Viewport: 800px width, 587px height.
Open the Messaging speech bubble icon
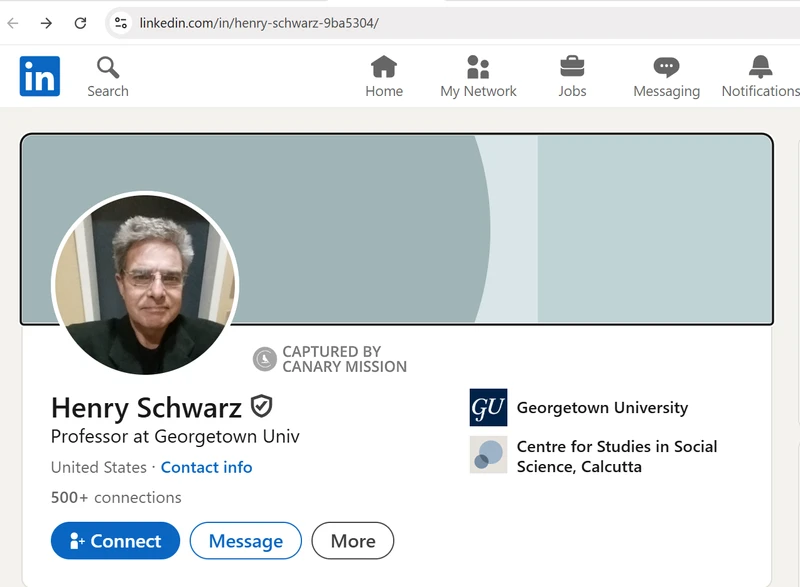(x=666, y=67)
